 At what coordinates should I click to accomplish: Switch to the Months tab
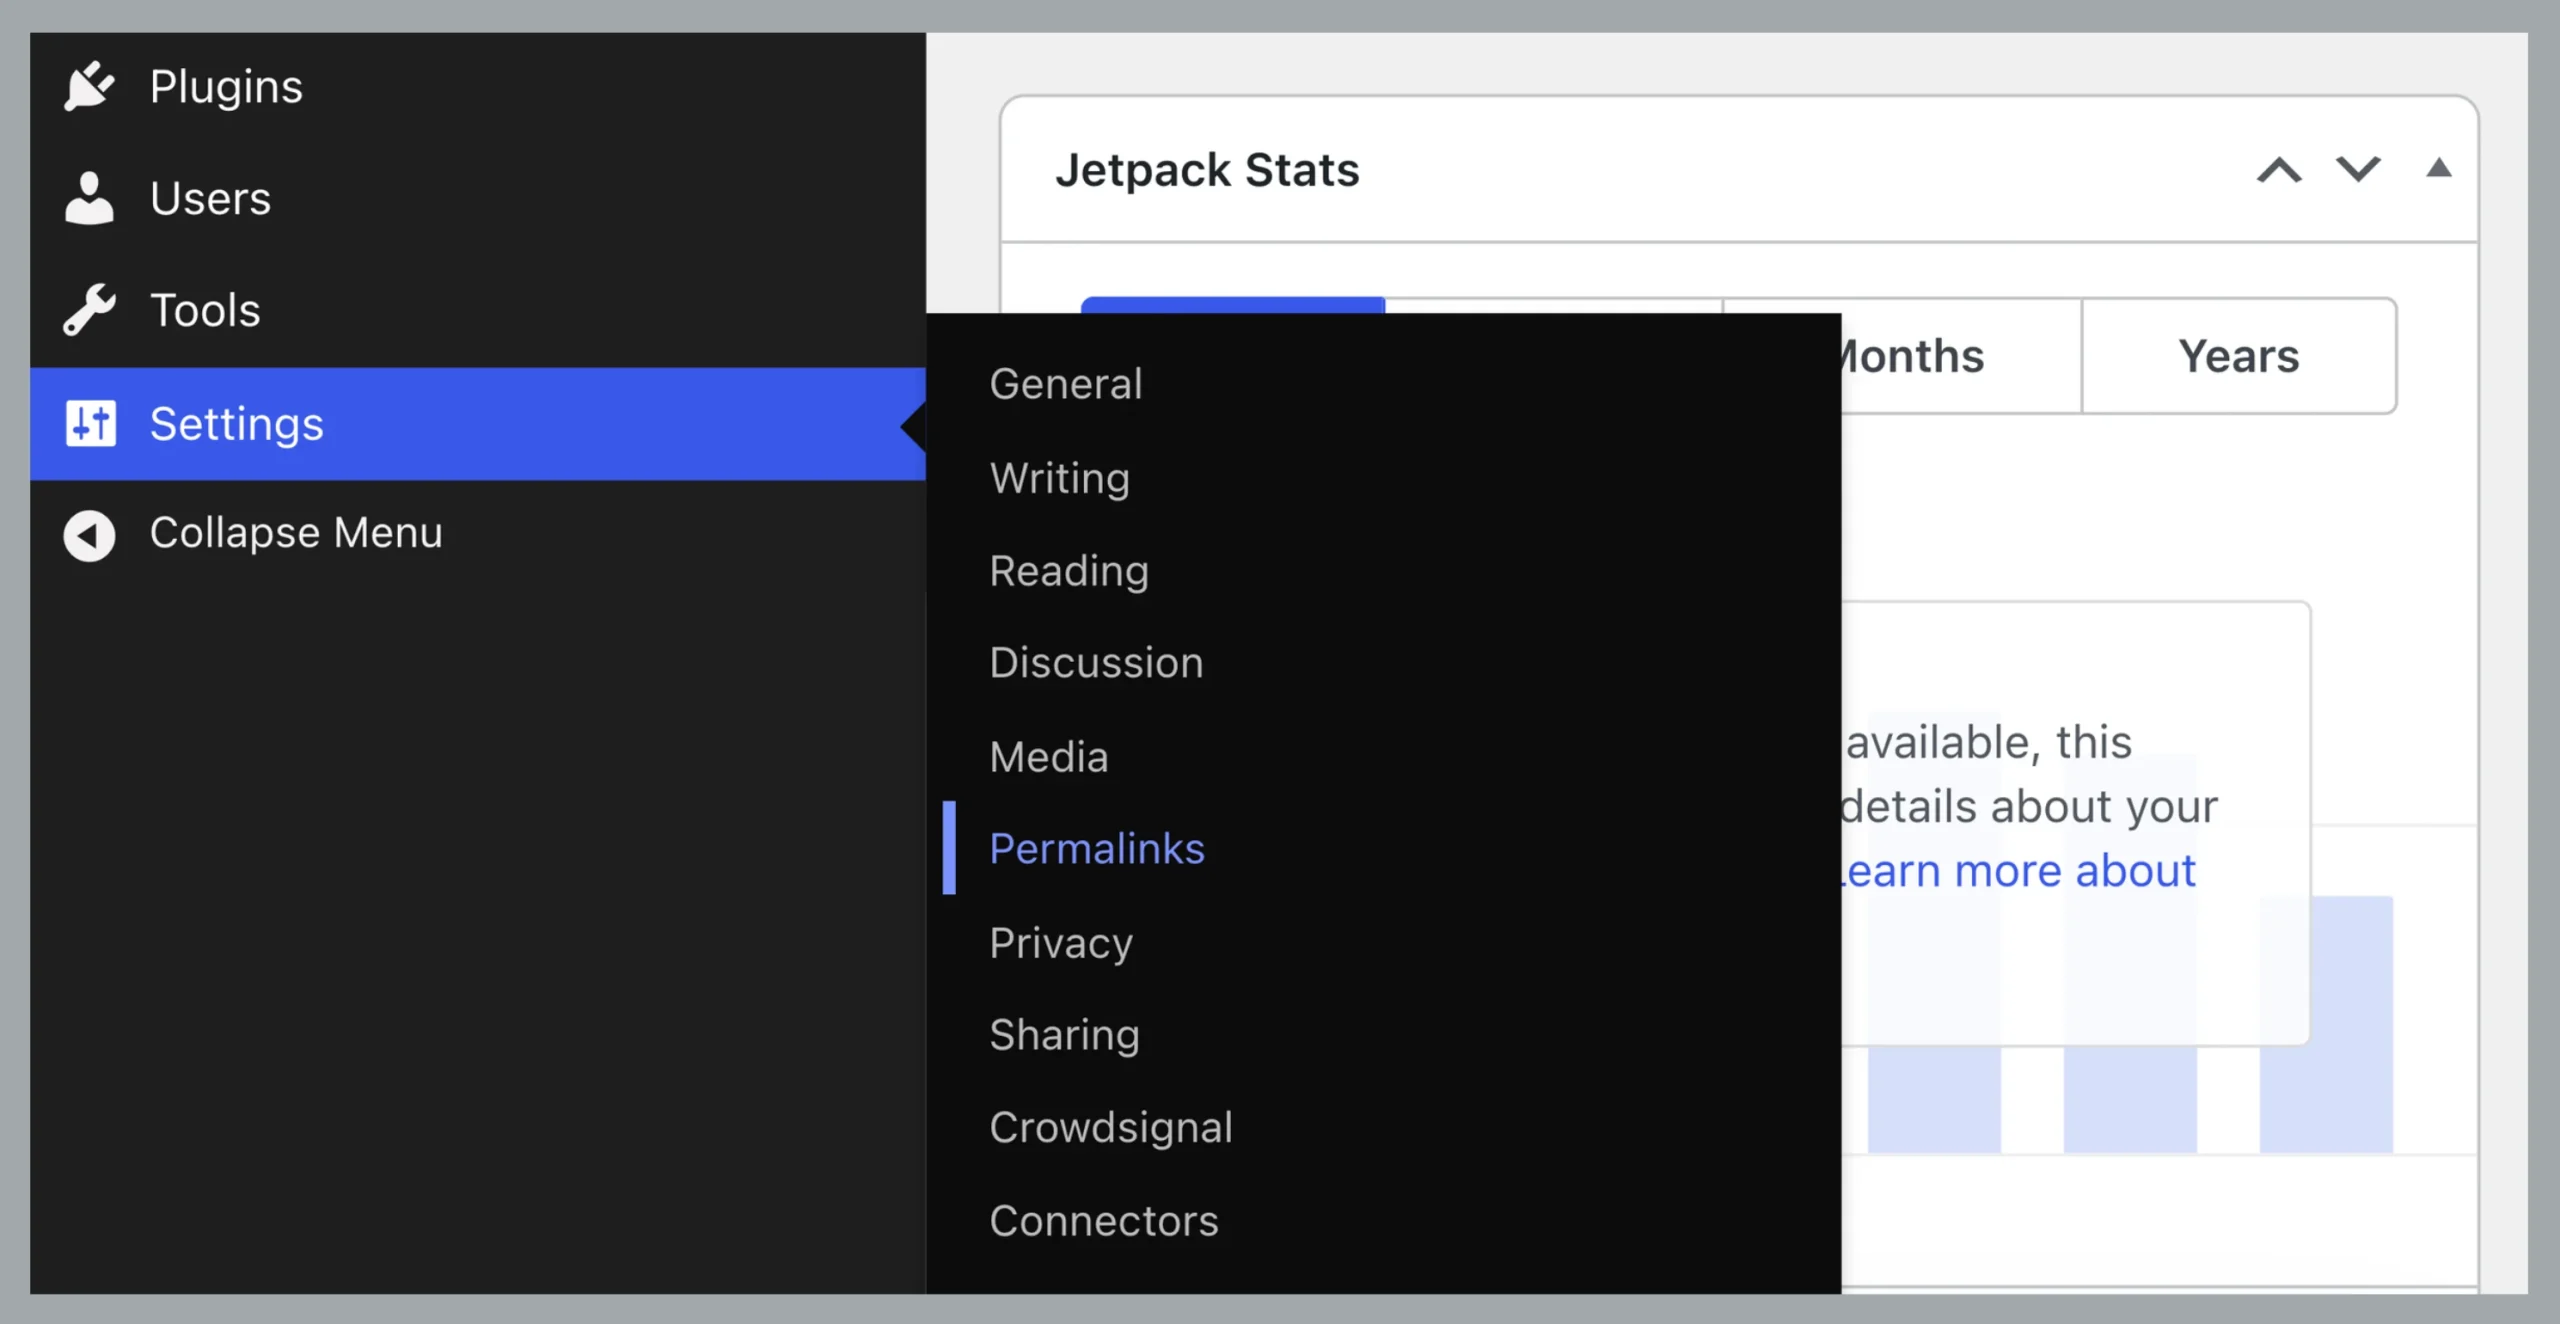(1961, 356)
